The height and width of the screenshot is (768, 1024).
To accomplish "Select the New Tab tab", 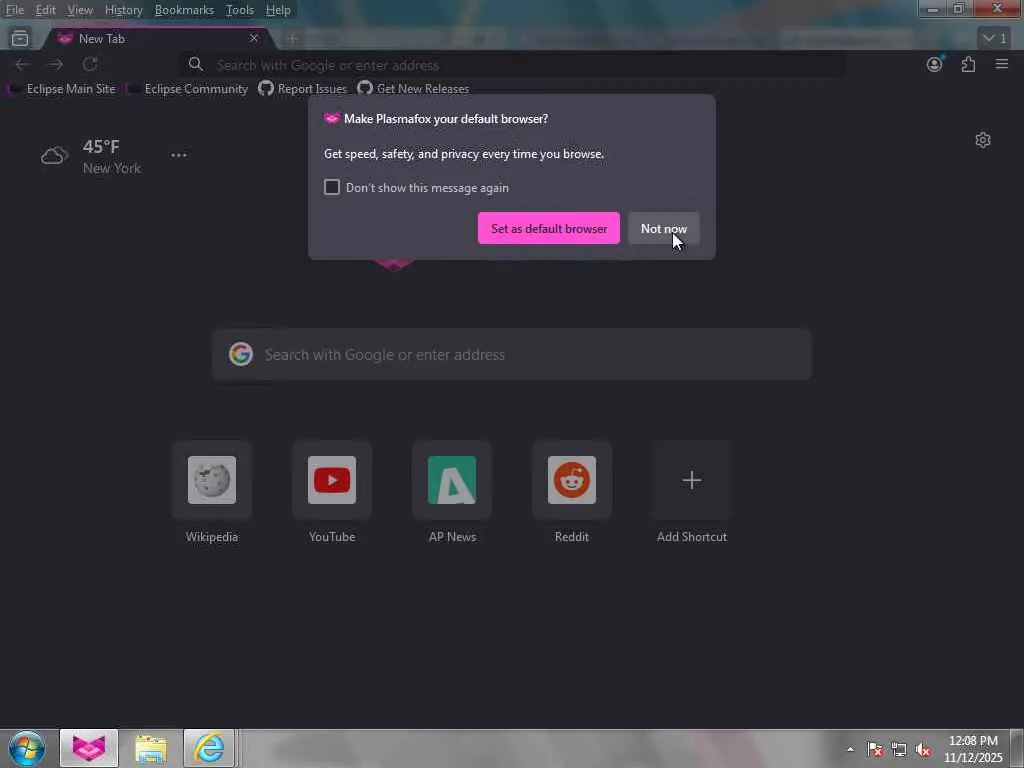I will tap(157, 39).
